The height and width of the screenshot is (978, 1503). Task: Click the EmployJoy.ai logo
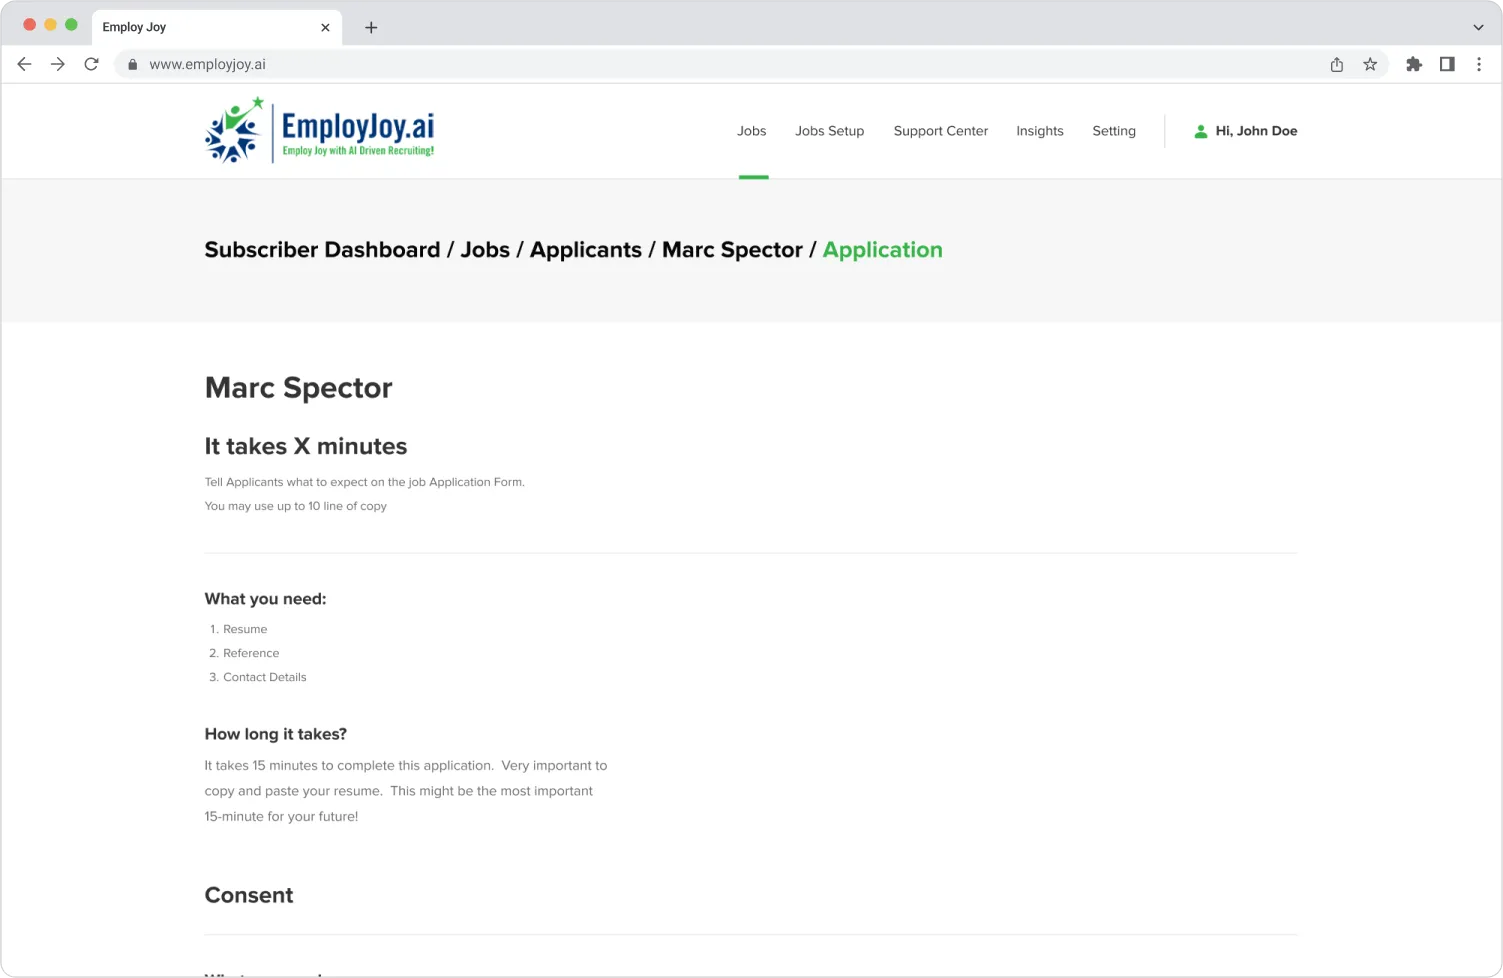coord(319,131)
